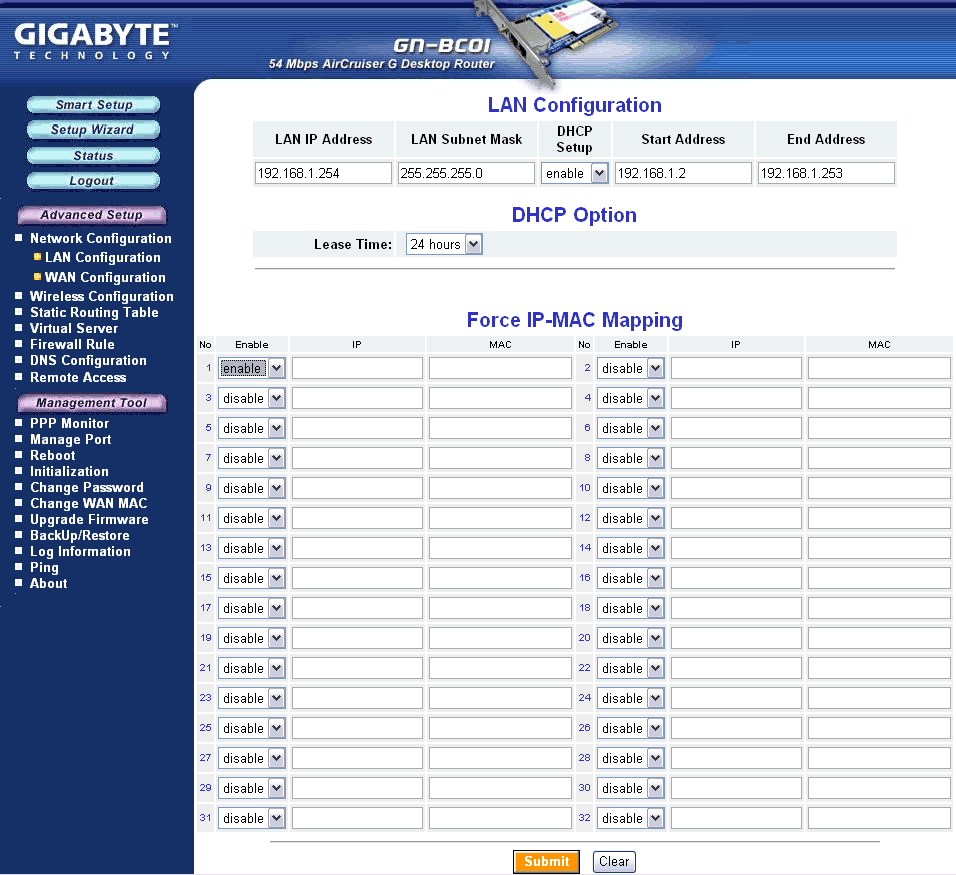956x875 pixels.
Task: Open Log Information page
Action: tap(80, 551)
